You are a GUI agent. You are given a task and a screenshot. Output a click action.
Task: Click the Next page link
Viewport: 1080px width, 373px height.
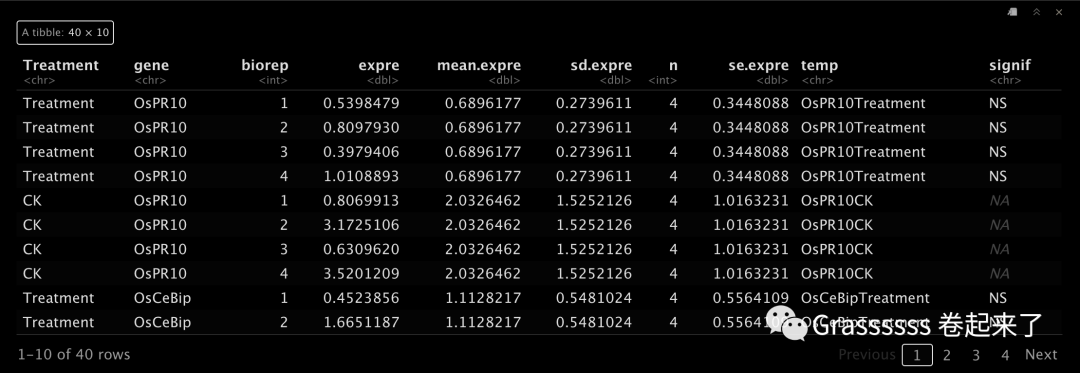coord(1041,355)
